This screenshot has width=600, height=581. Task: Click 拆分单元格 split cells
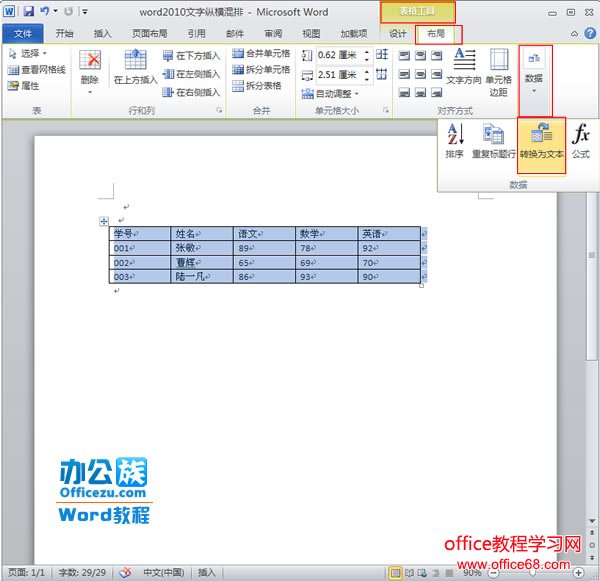coord(261,70)
